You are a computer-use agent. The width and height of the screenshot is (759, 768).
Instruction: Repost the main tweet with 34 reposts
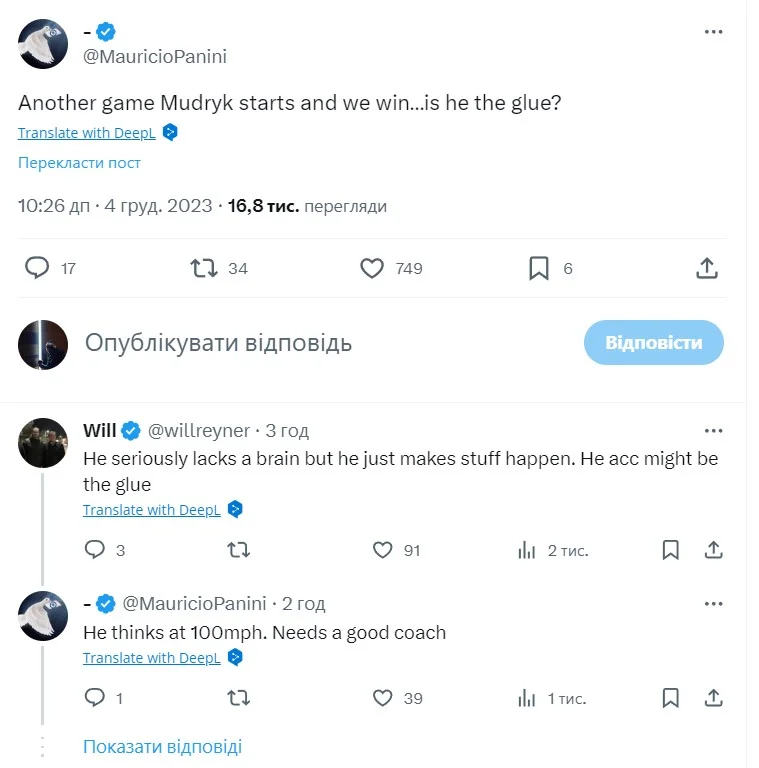[x=204, y=268]
